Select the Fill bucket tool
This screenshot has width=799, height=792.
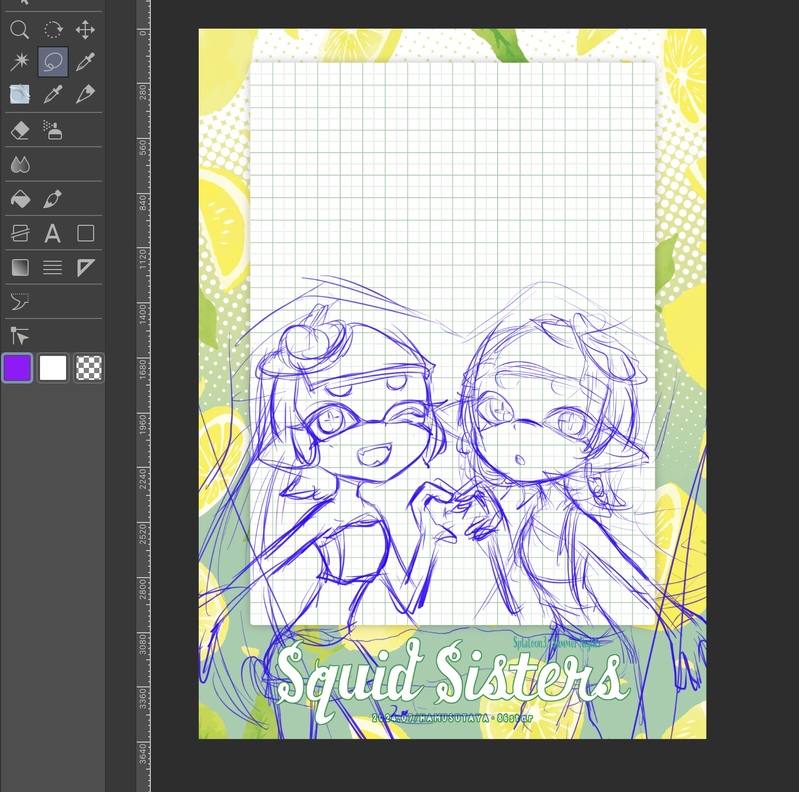[19, 199]
